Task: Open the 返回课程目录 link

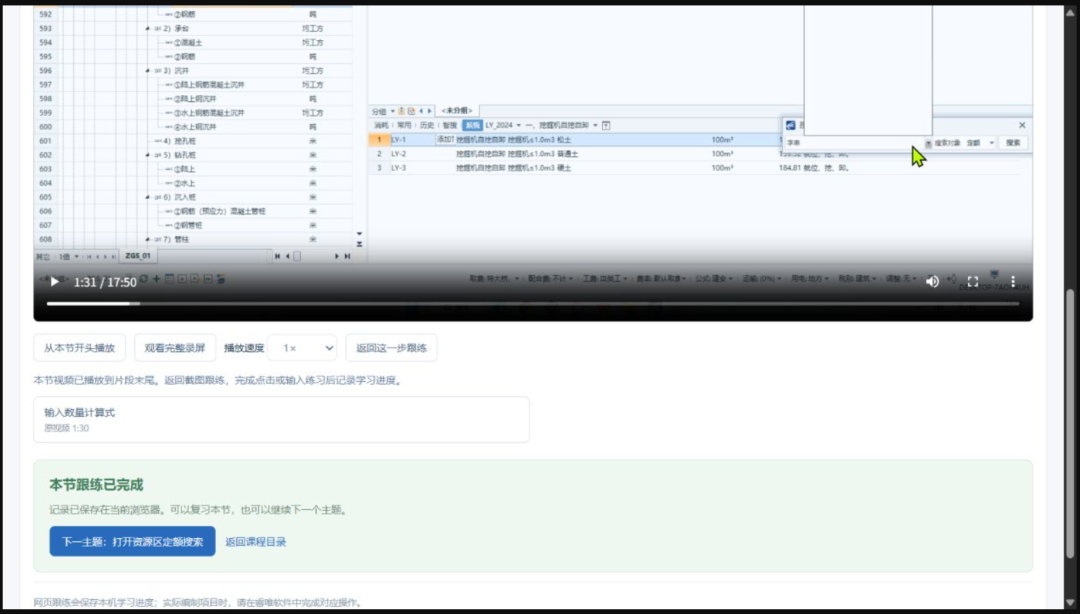Action: point(256,542)
